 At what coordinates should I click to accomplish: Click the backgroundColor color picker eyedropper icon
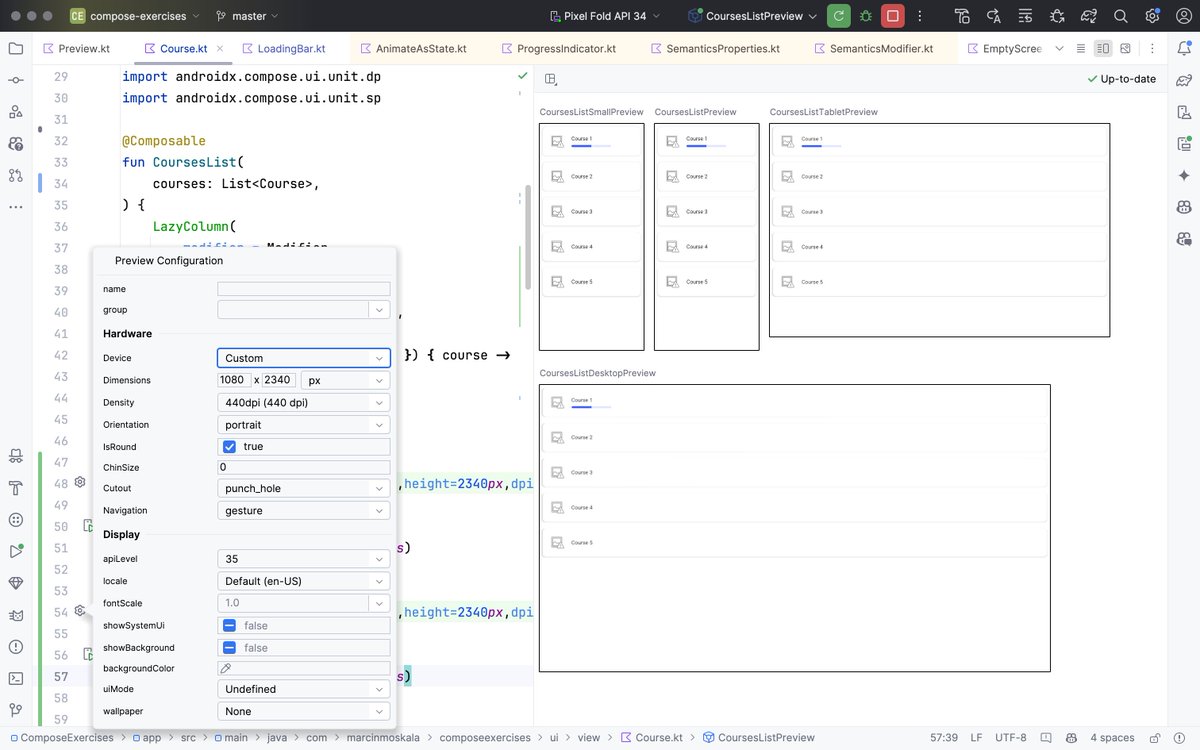pyautogui.click(x=226, y=668)
